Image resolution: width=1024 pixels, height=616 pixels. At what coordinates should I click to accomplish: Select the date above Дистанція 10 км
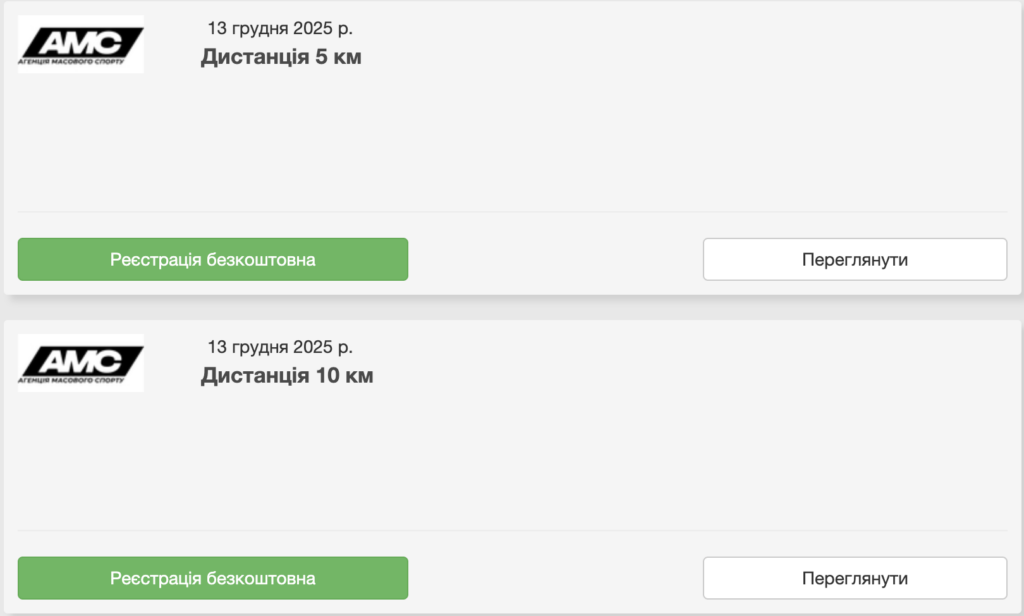[280, 347]
